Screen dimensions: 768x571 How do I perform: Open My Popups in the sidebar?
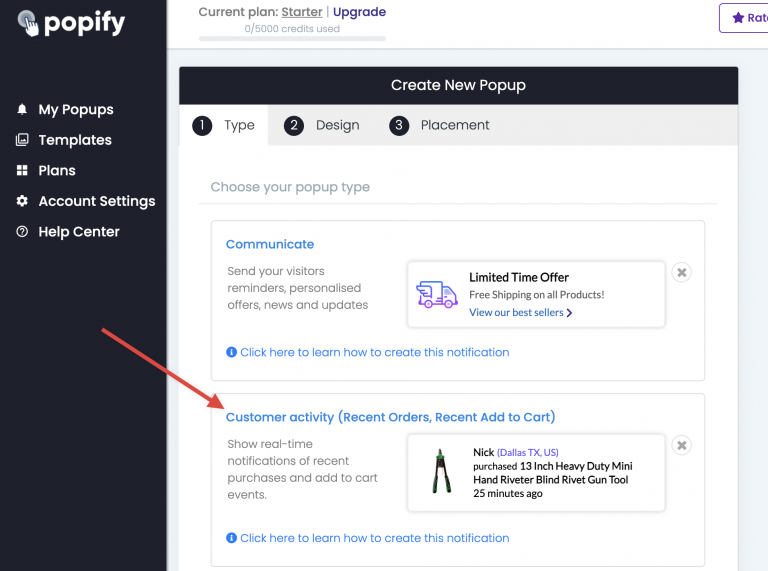click(x=76, y=110)
